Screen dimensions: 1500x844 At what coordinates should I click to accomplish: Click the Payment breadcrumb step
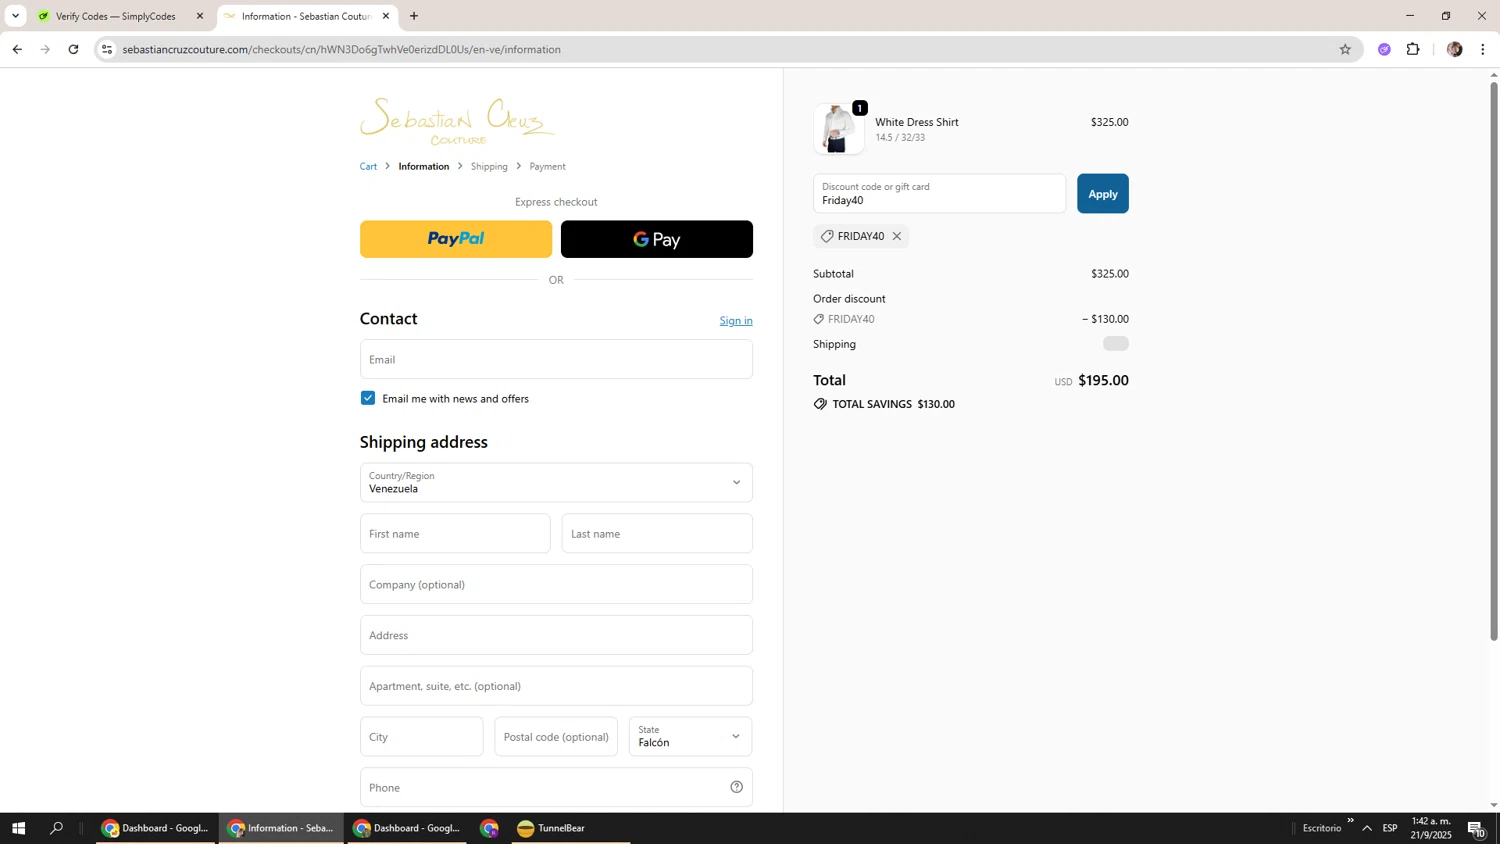pyautogui.click(x=547, y=166)
